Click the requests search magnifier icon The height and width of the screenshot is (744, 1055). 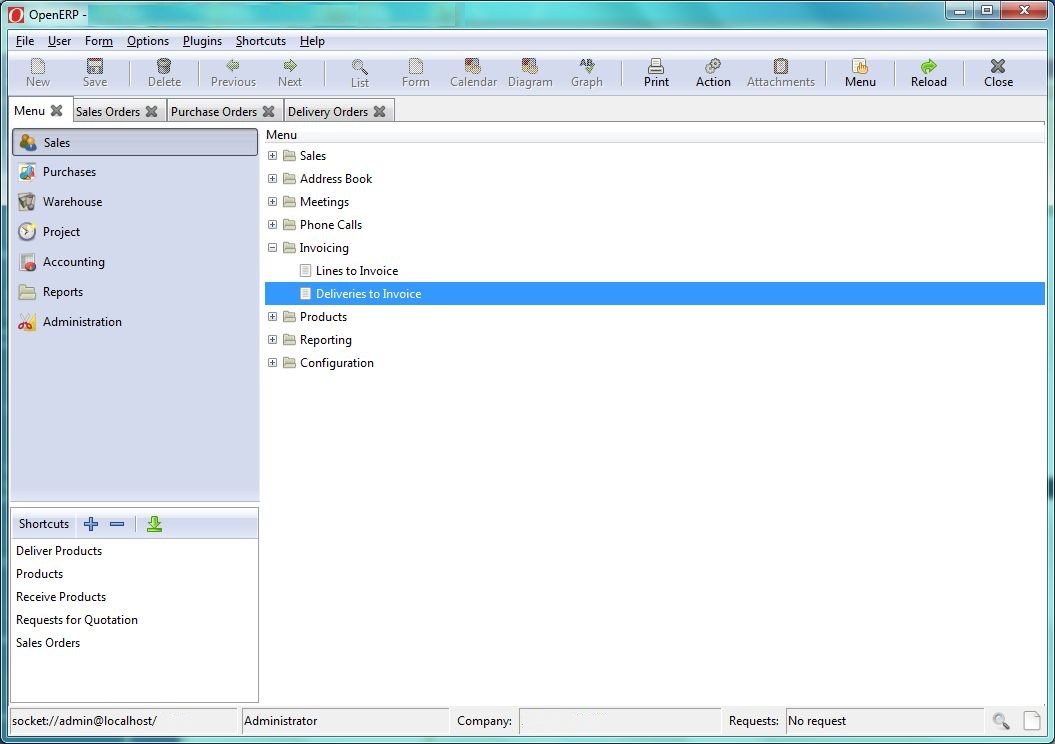coord(1001,721)
